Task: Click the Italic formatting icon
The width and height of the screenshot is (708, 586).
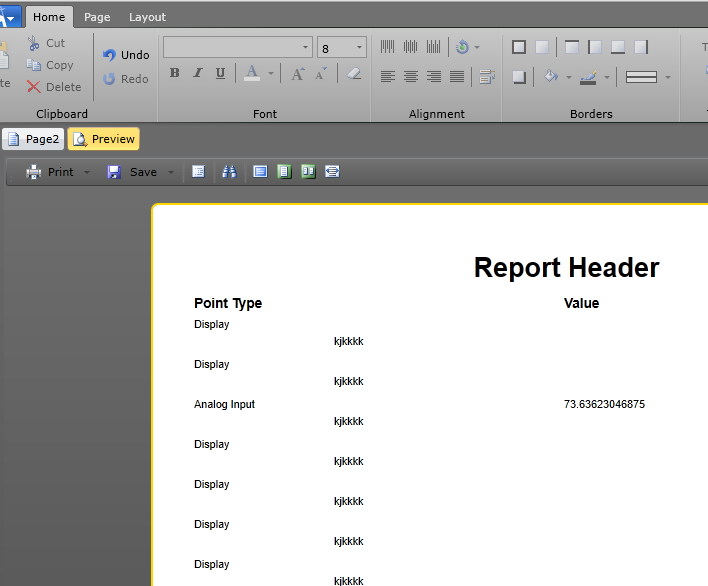Action: pos(197,73)
